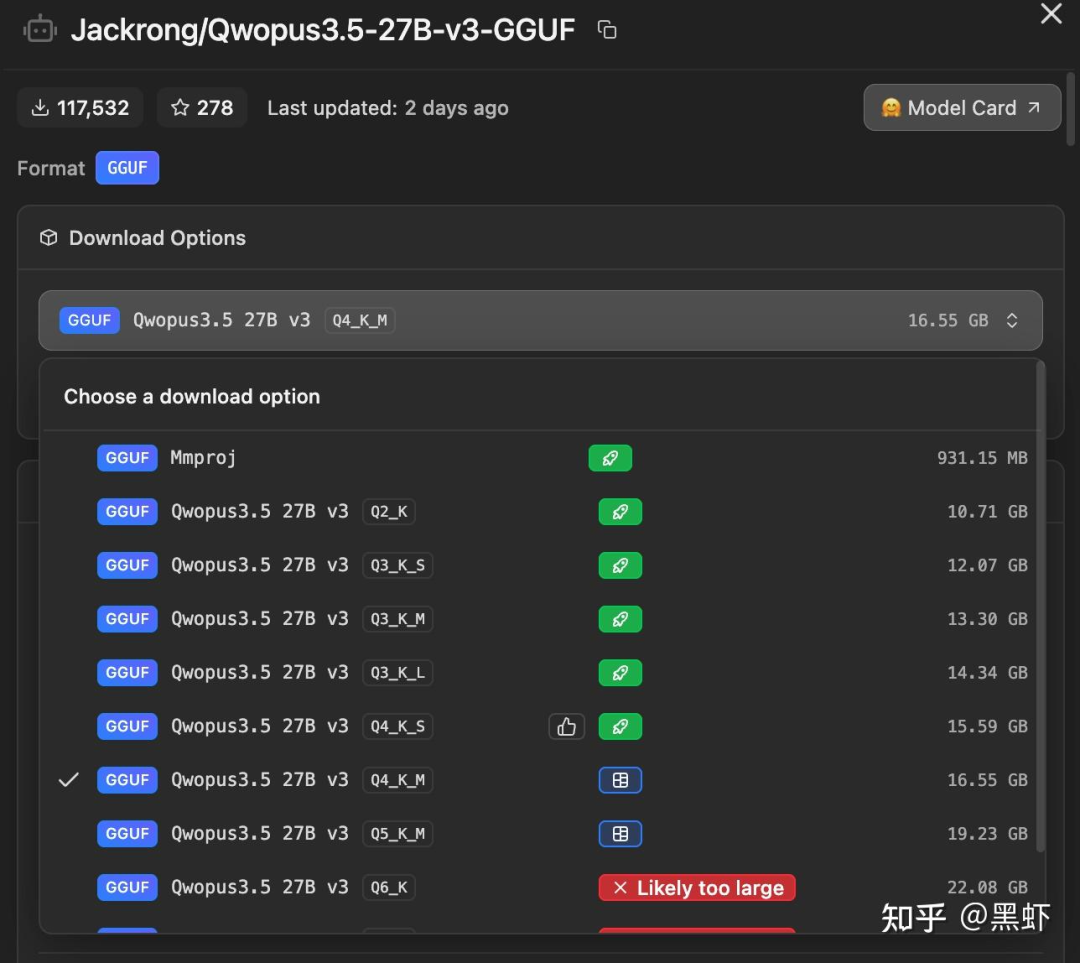Click the Q5_K_M quantization tag

click(397, 834)
